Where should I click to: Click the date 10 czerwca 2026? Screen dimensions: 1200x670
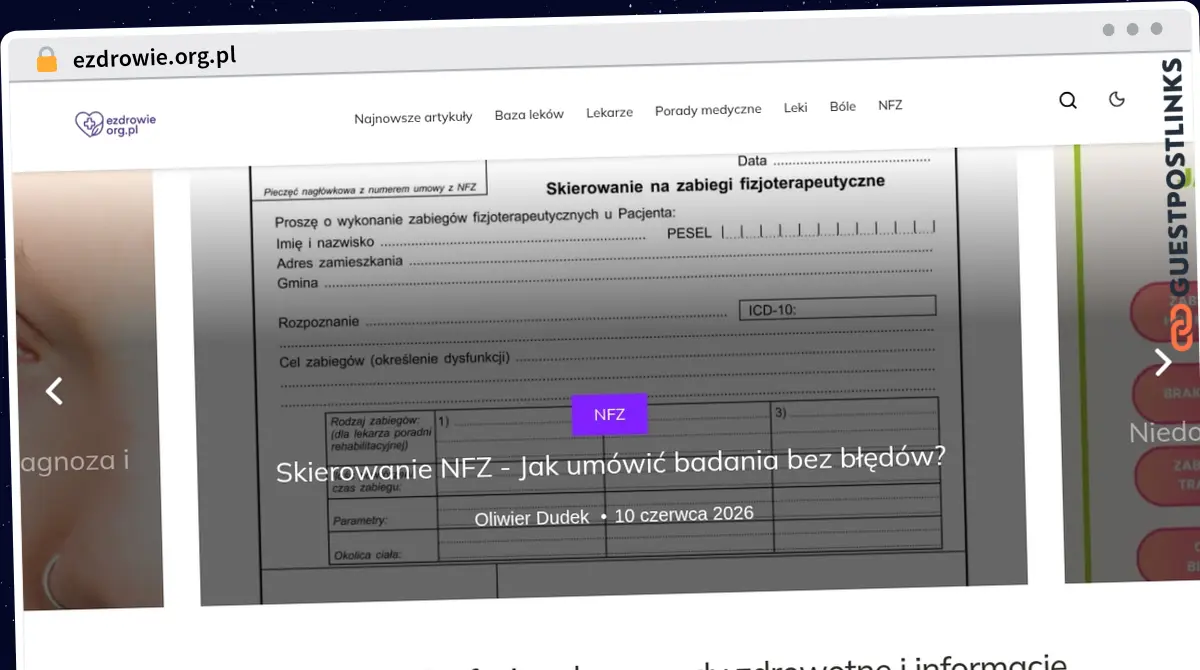tap(684, 514)
